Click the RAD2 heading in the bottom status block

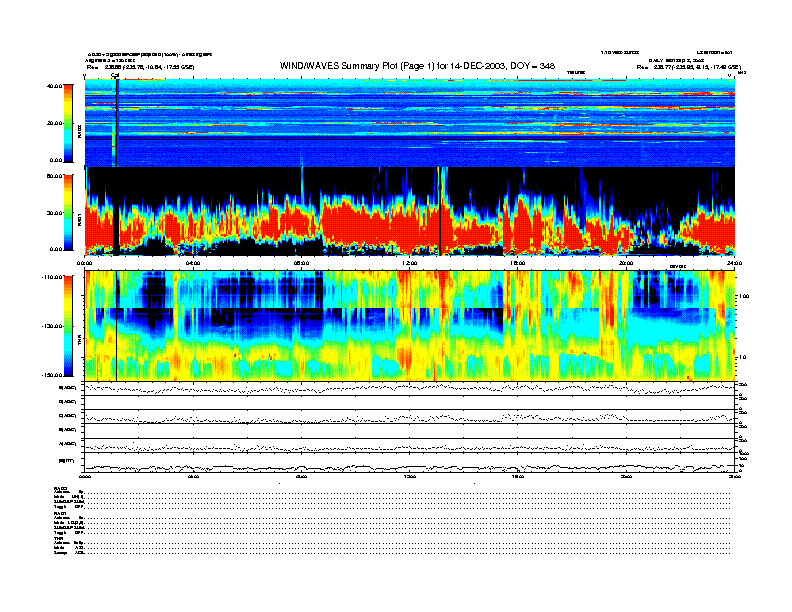[x=61, y=488]
